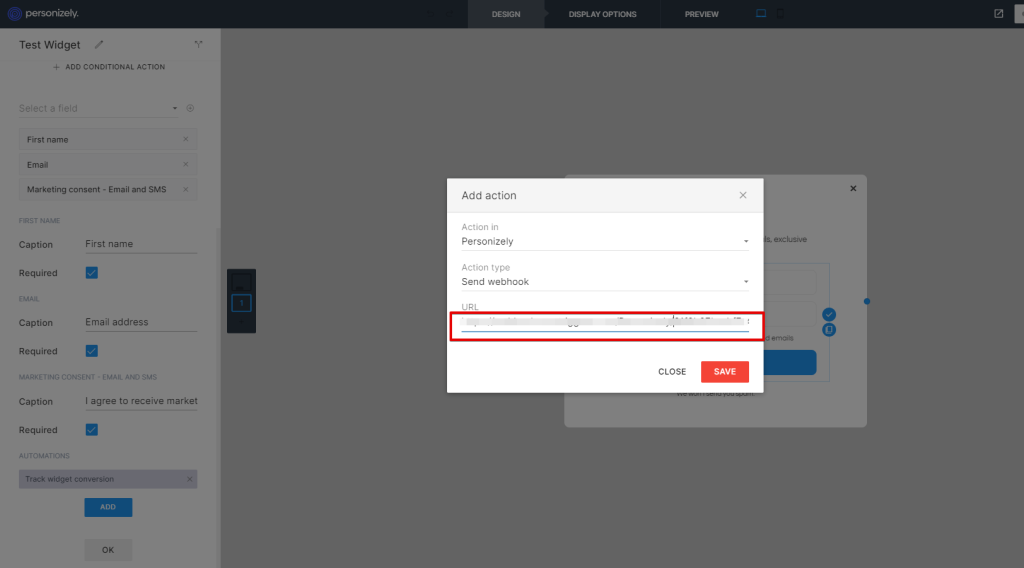1024x568 pixels.
Task: Click into the webhook URL field
Action: click(604, 322)
